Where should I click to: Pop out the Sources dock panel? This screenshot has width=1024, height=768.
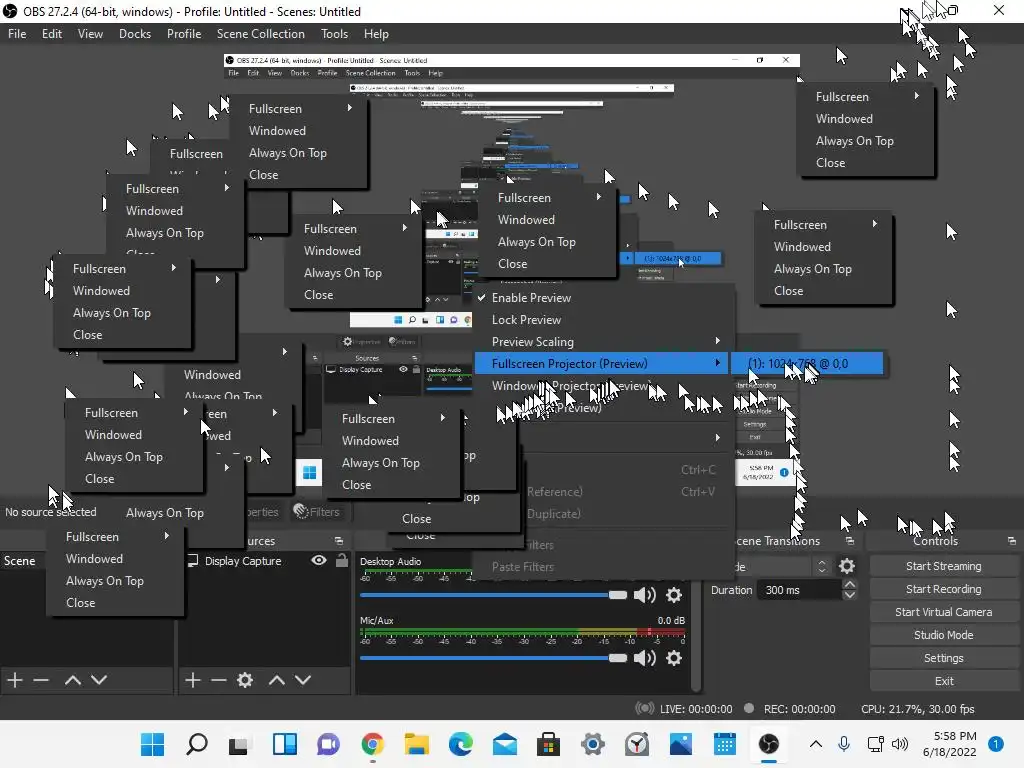pyautogui.click(x=338, y=541)
